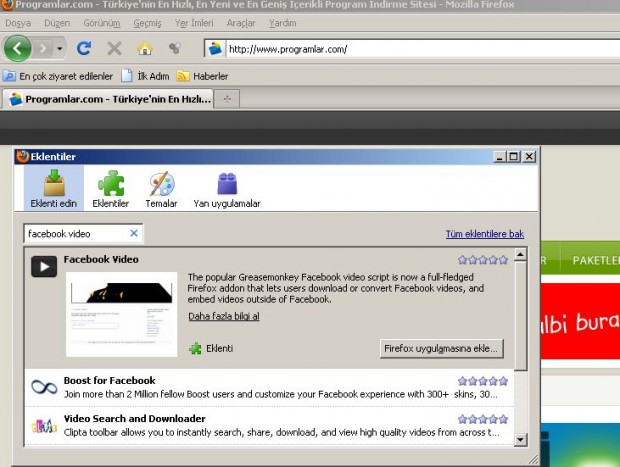Screen dimensions: 620x467
Task: Go back with the green back arrow
Action: coord(17,48)
